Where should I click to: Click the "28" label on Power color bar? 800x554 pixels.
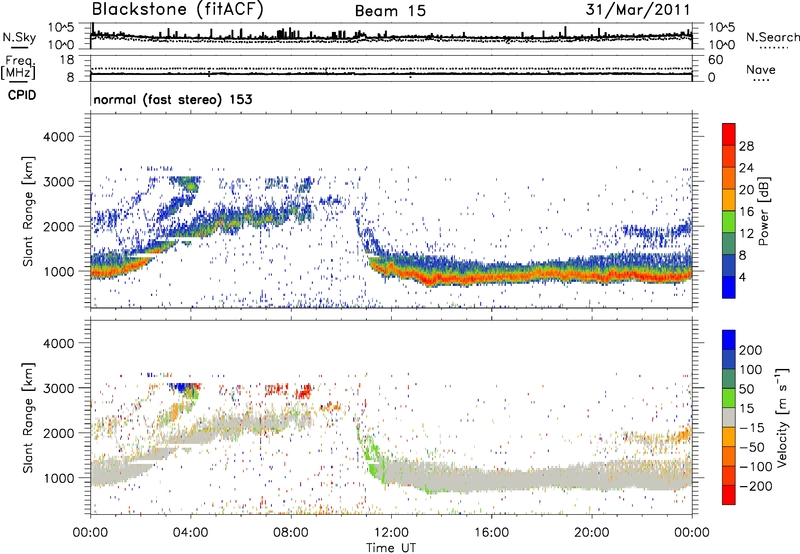click(x=746, y=146)
